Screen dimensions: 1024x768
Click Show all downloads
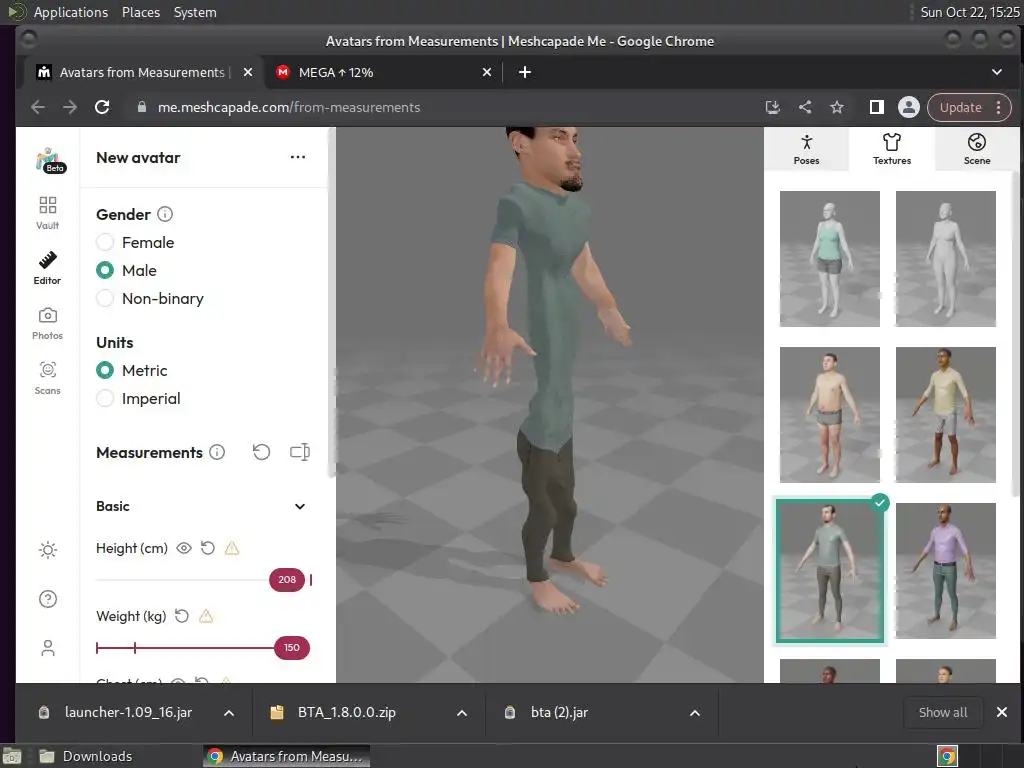click(942, 712)
